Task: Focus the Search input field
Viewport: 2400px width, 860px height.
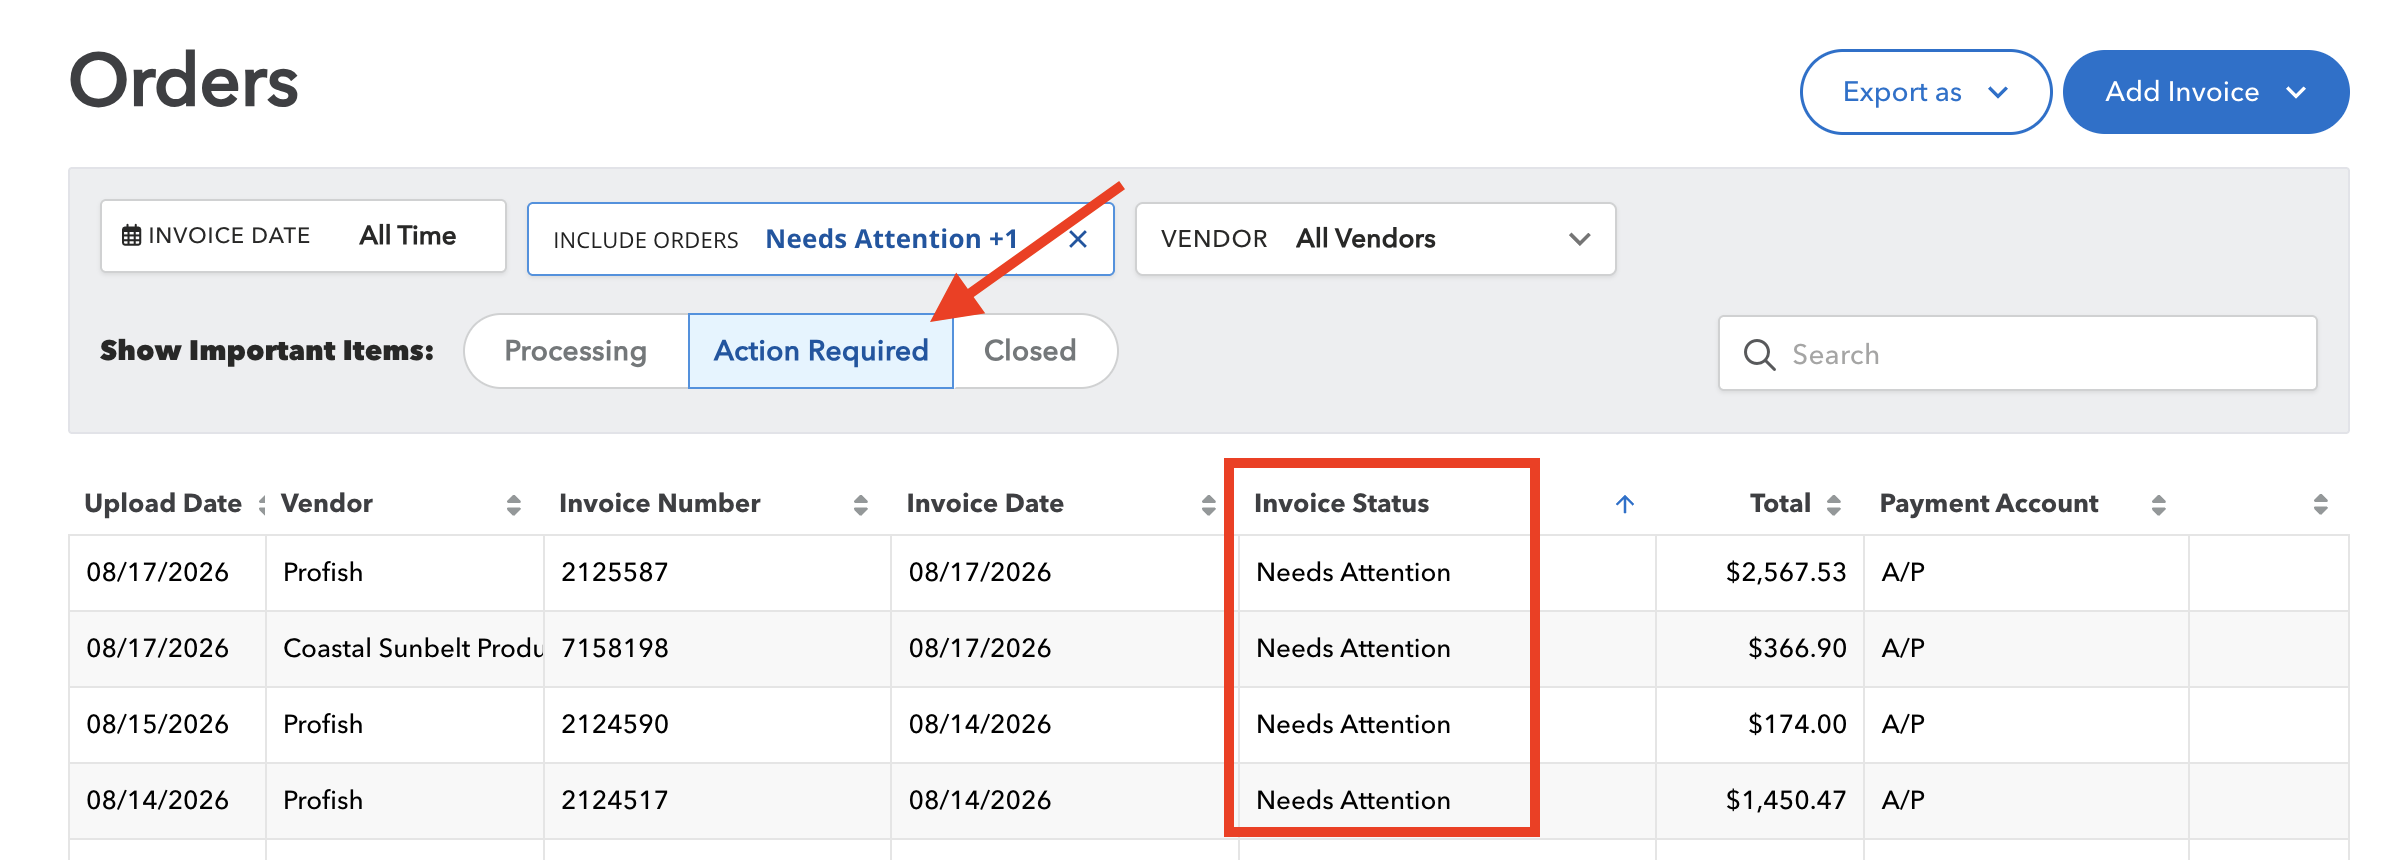Action: 2018,354
